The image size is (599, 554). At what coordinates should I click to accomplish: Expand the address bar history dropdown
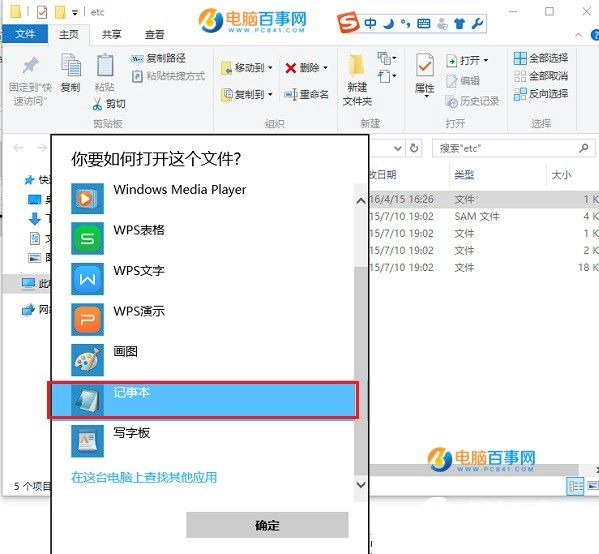coord(398,148)
